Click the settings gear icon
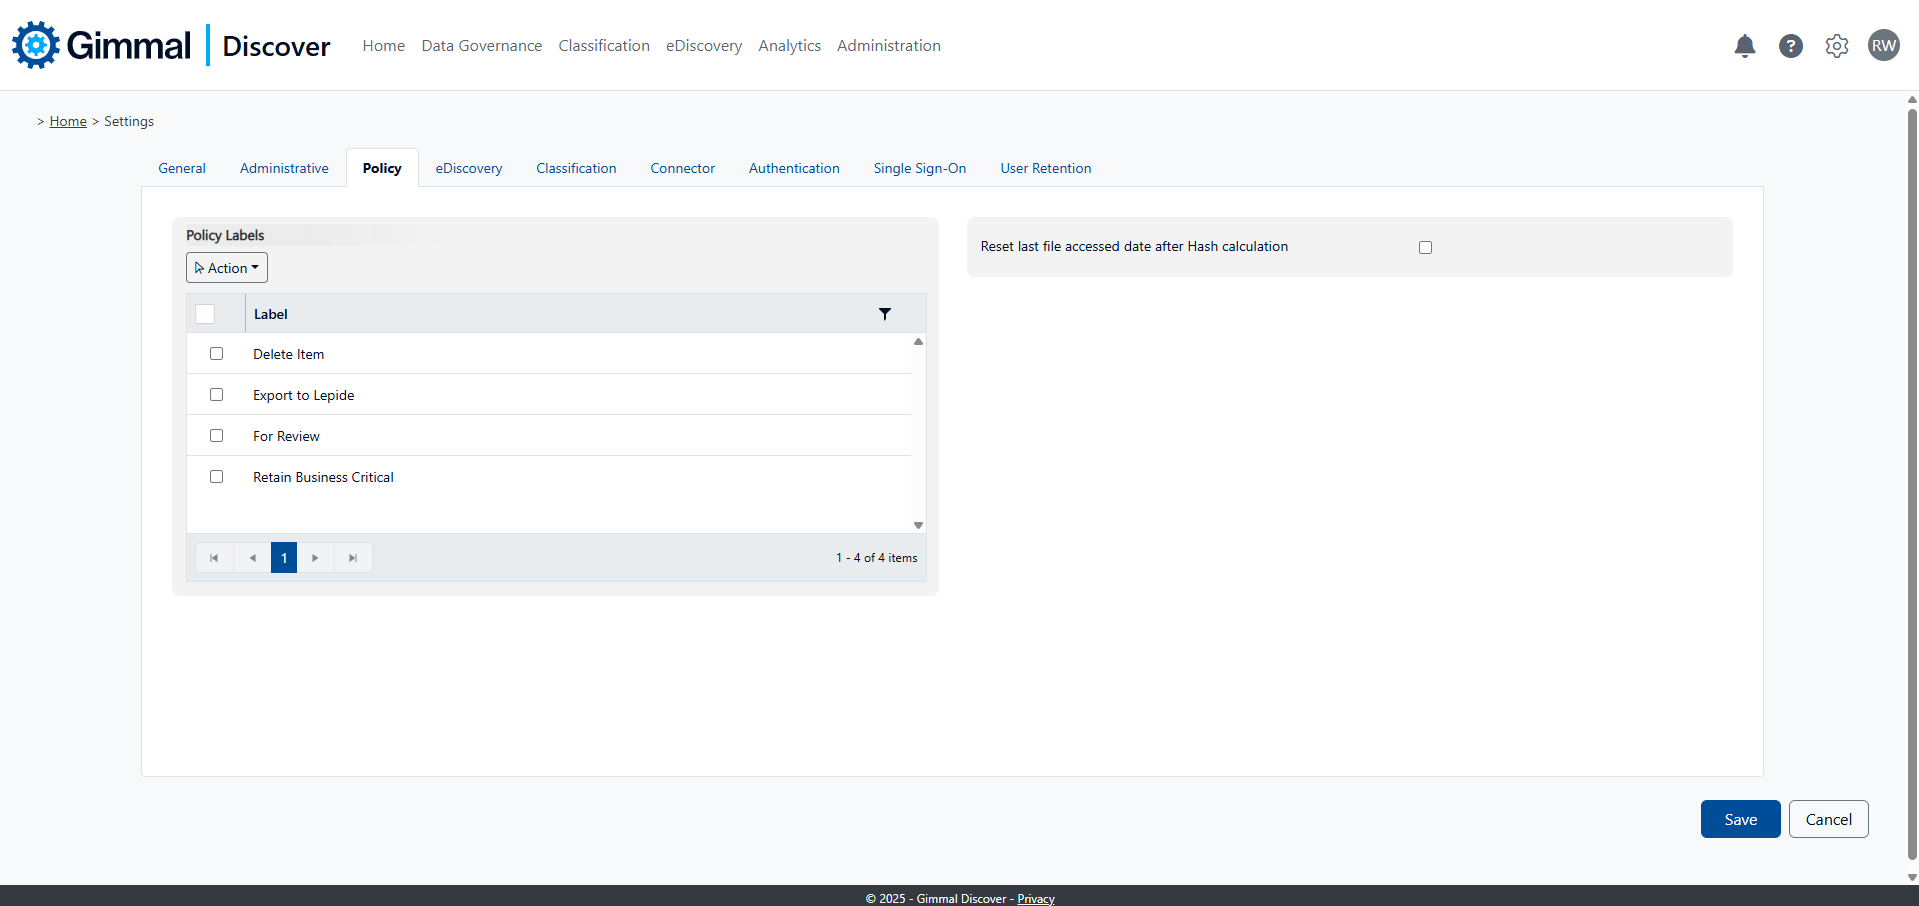1919x906 pixels. 1836,46
